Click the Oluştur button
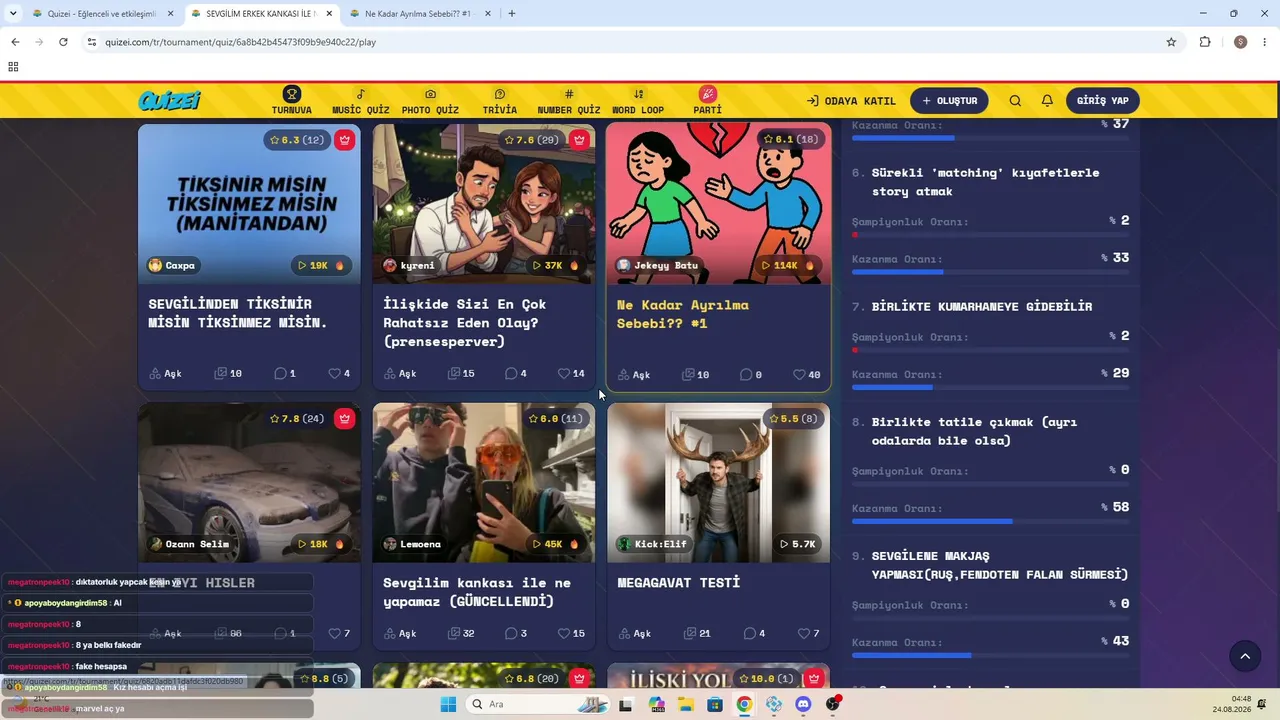1280x720 pixels. tap(949, 101)
